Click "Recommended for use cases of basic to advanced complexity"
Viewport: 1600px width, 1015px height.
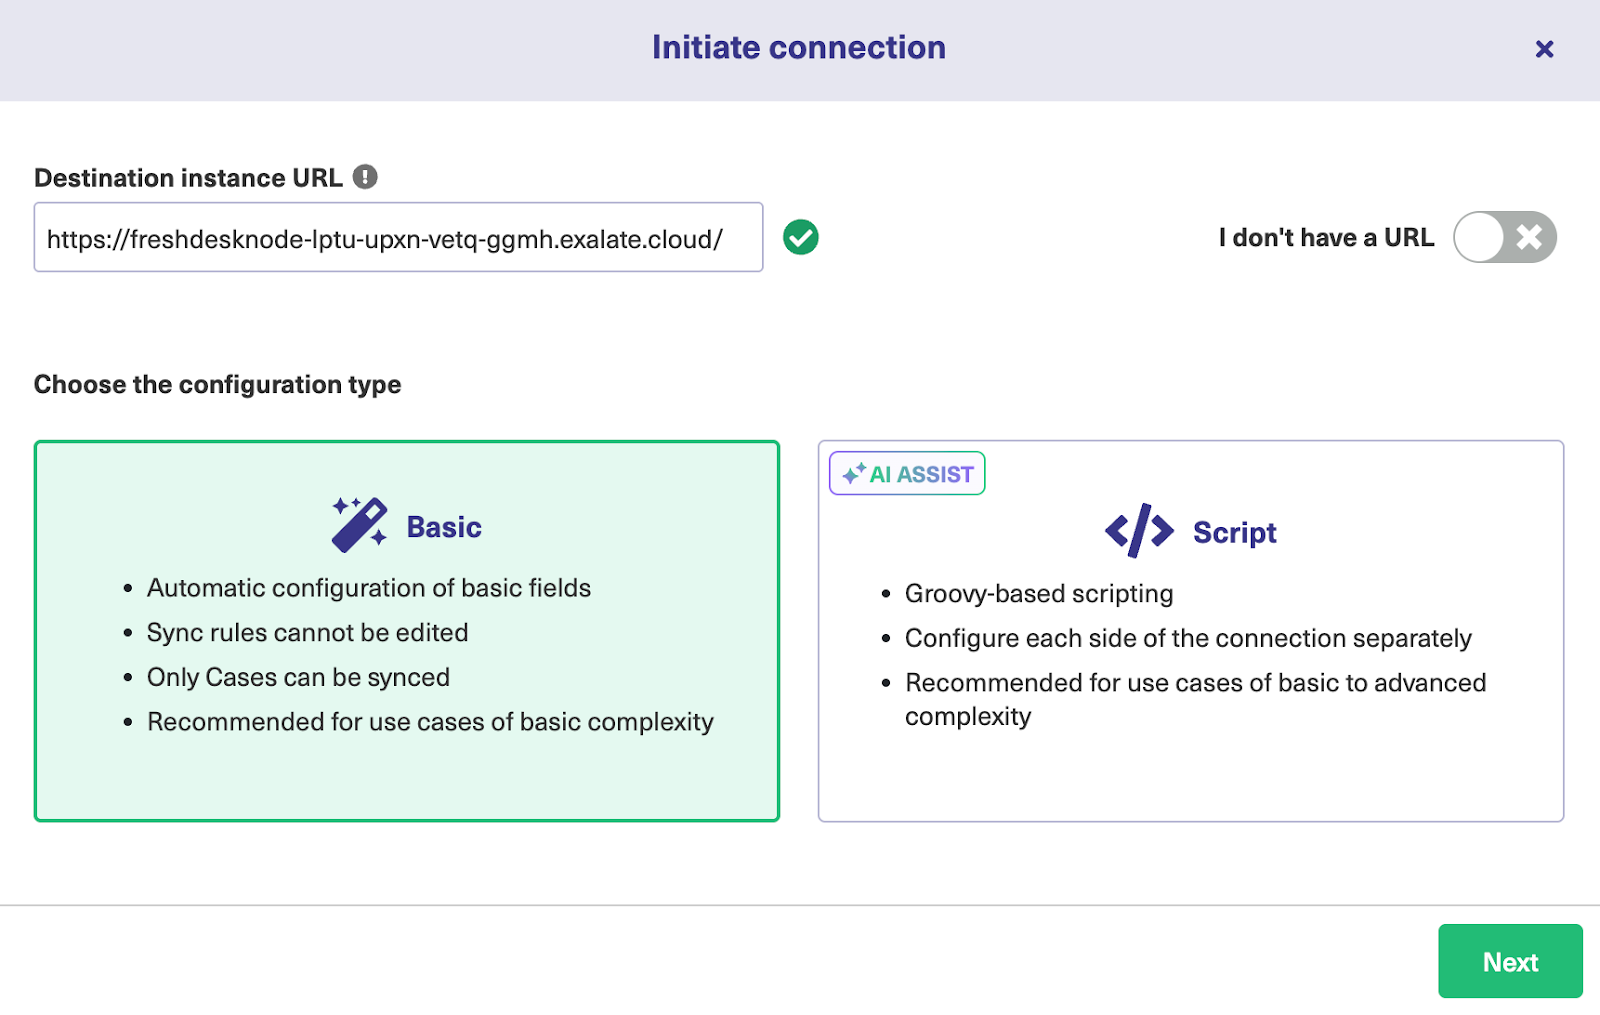[x=1195, y=699]
